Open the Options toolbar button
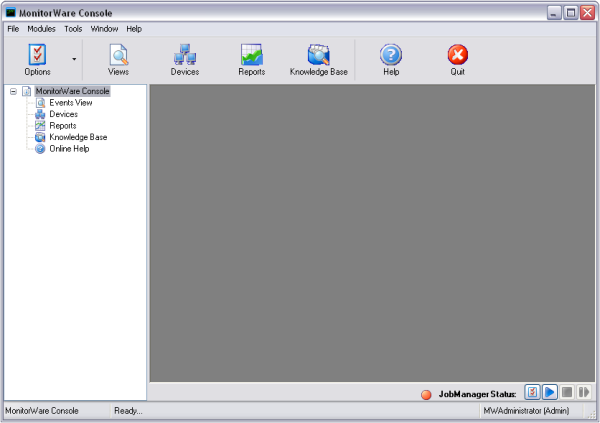This screenshot has height=423, width=600. 37,60
